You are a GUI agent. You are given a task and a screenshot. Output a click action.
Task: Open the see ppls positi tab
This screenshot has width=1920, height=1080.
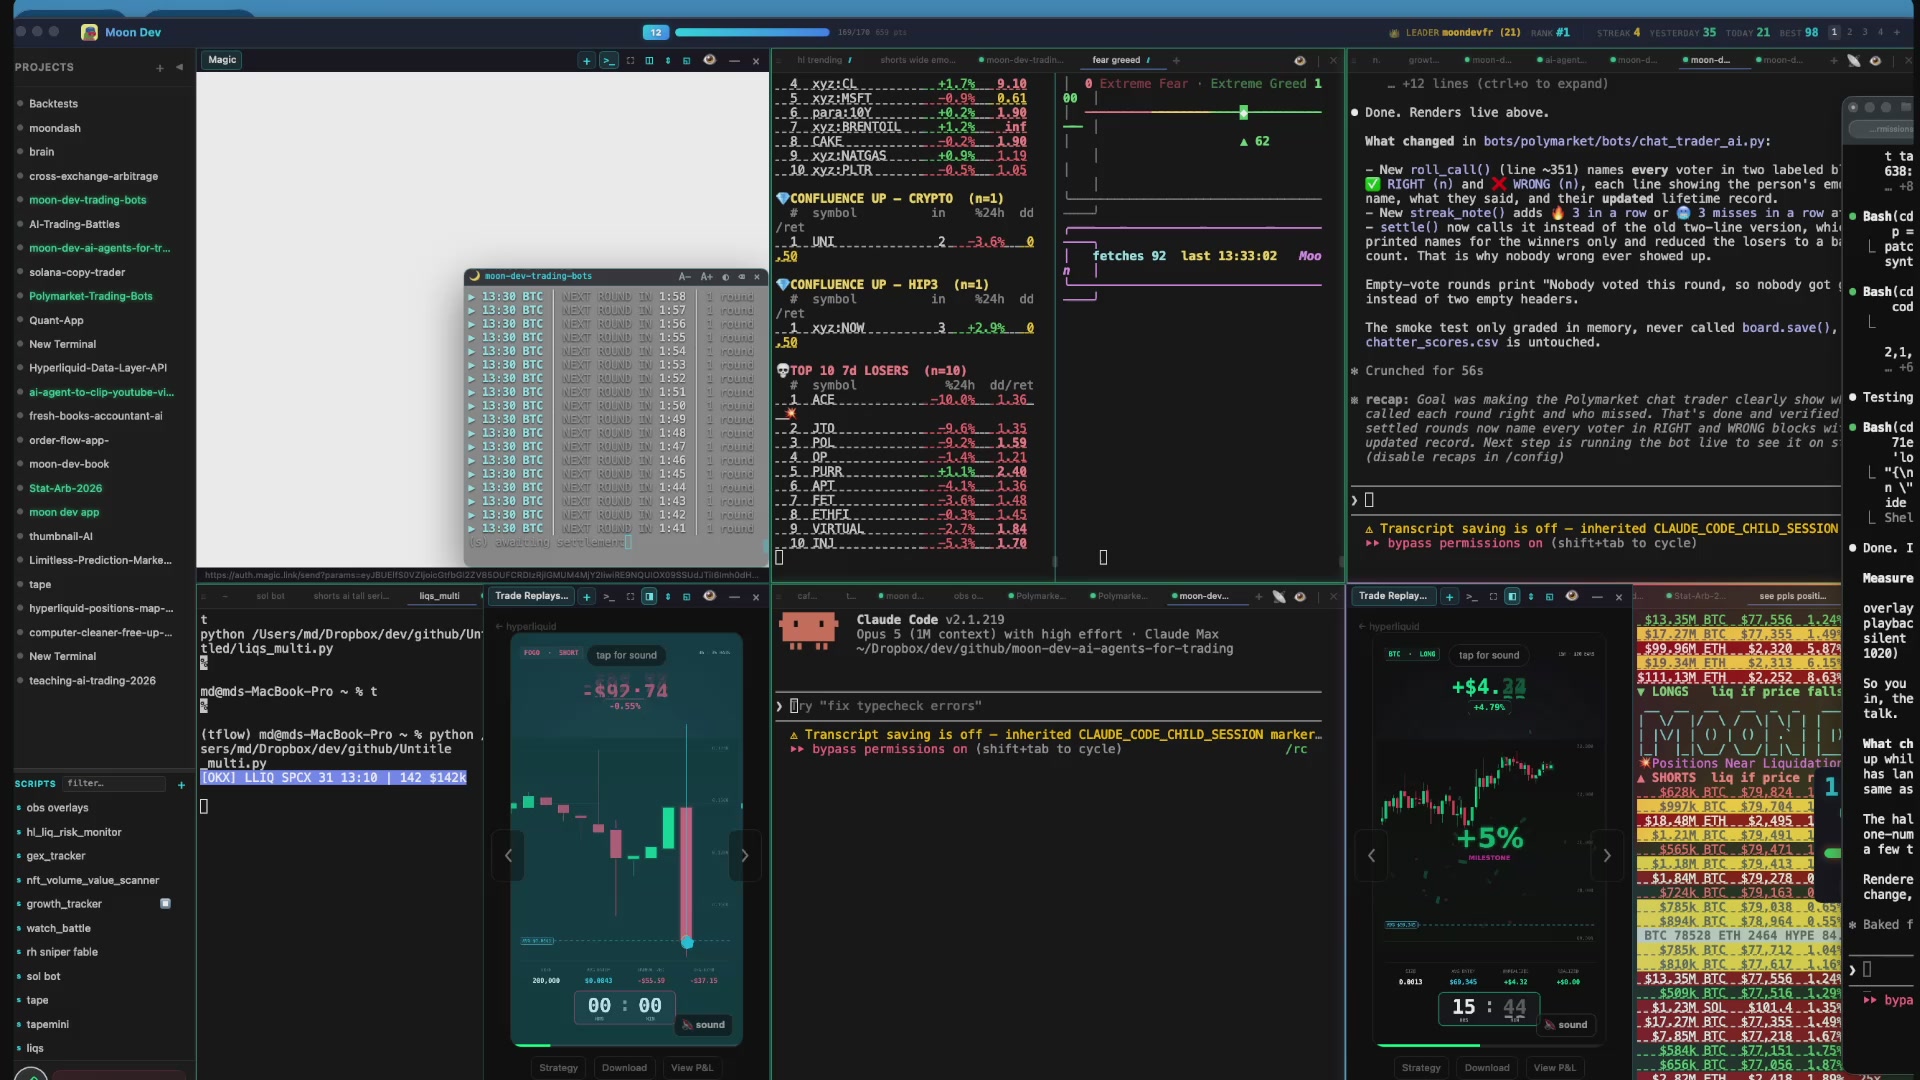tap(1792, 596)
